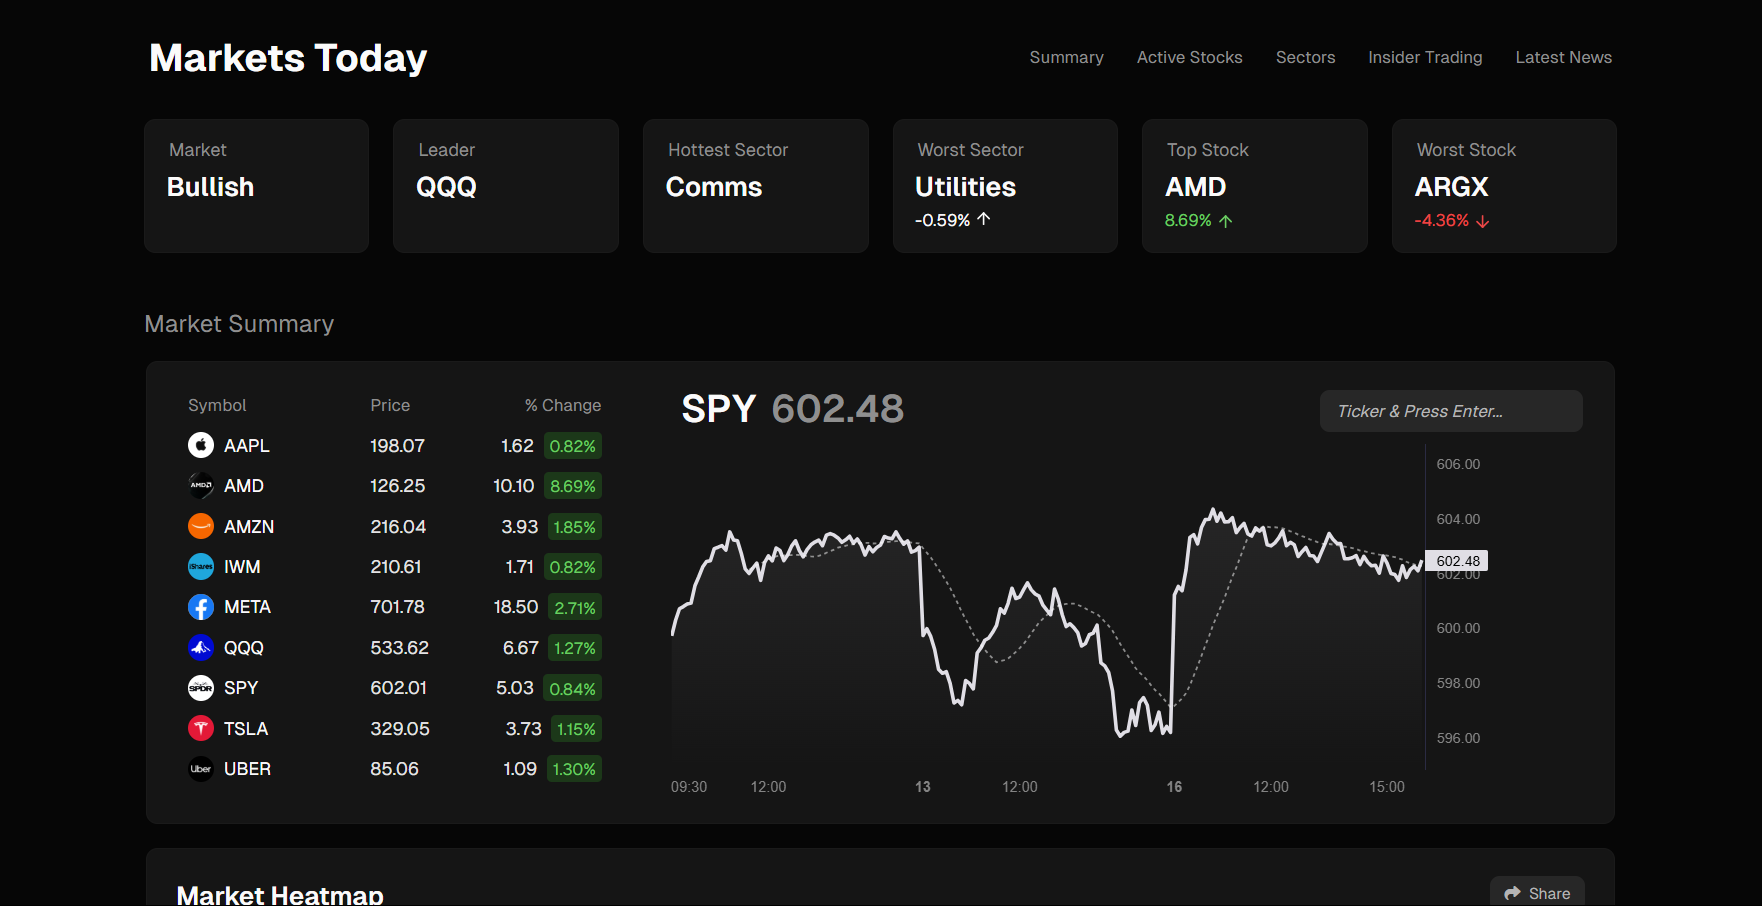The height and width of the screenshot is (906, 1762).
Task: Click the 701.78 price of META
Action: coord(397,607)
